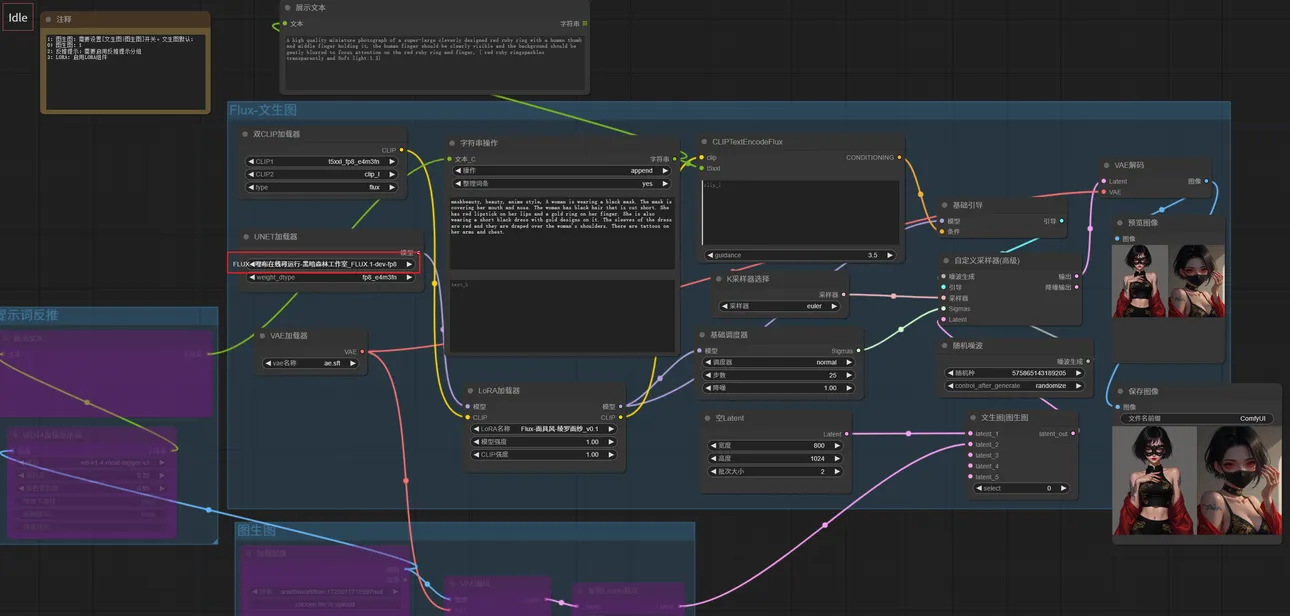Screen dimensions: 1290x616
Task: Collapse the 双CLIP加载器 node via its dot
Action: click(x=246, y=134)
